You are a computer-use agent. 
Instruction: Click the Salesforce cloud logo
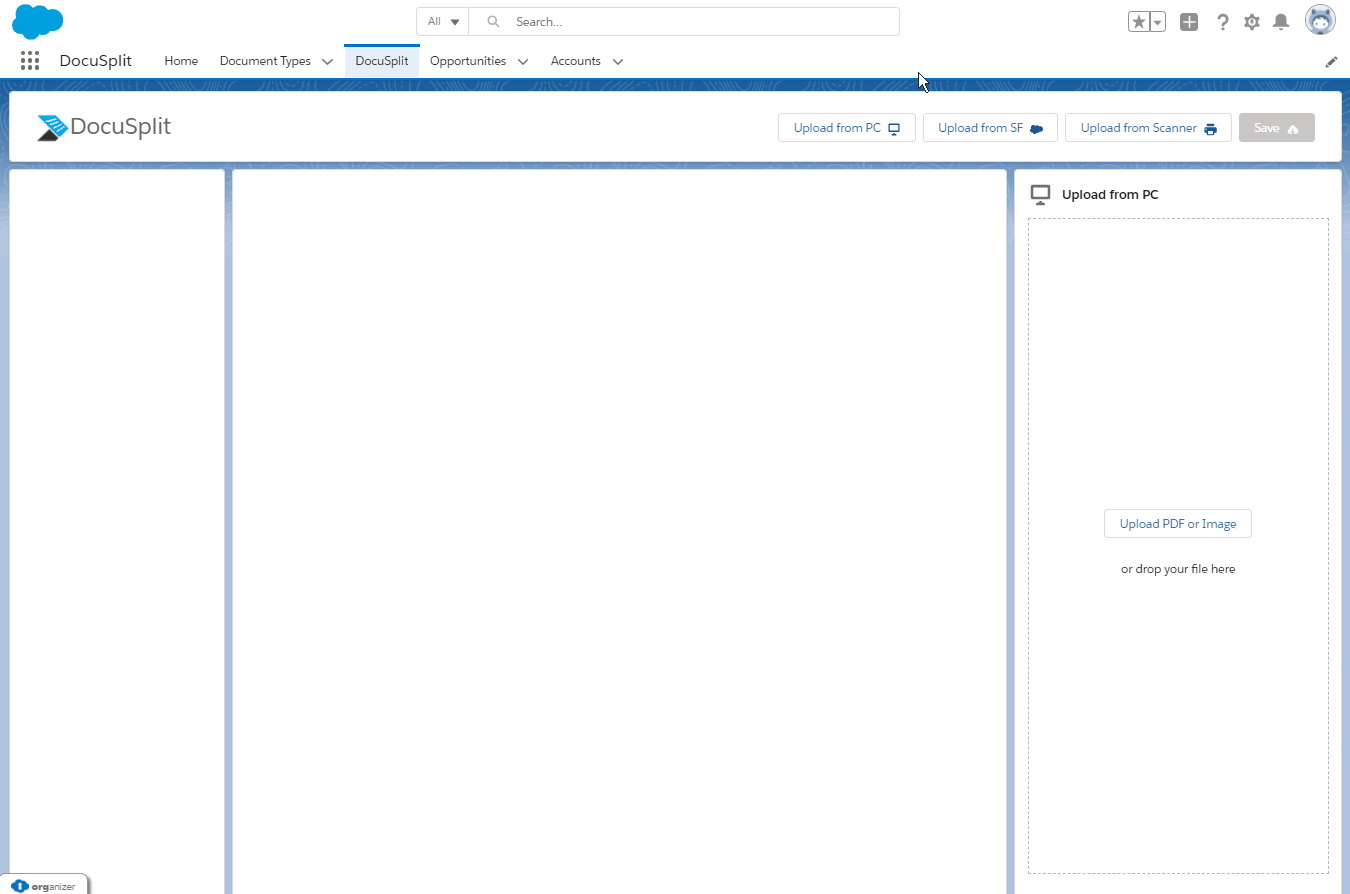point(38,21)
